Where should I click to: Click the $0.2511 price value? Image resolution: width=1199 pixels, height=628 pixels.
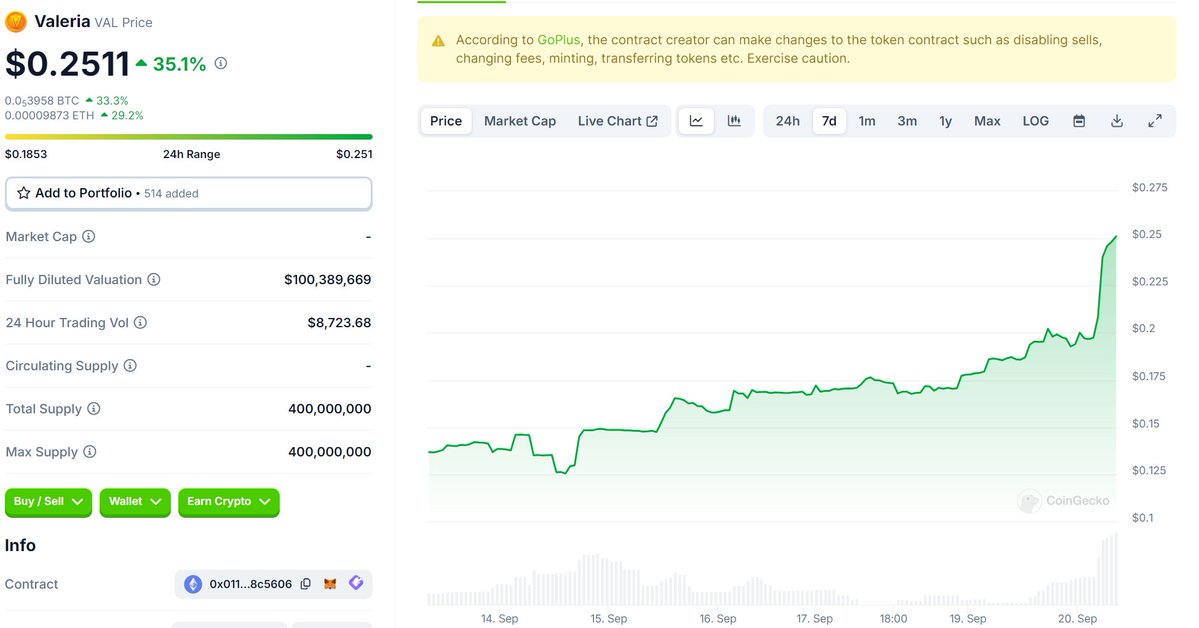(67, 64)
